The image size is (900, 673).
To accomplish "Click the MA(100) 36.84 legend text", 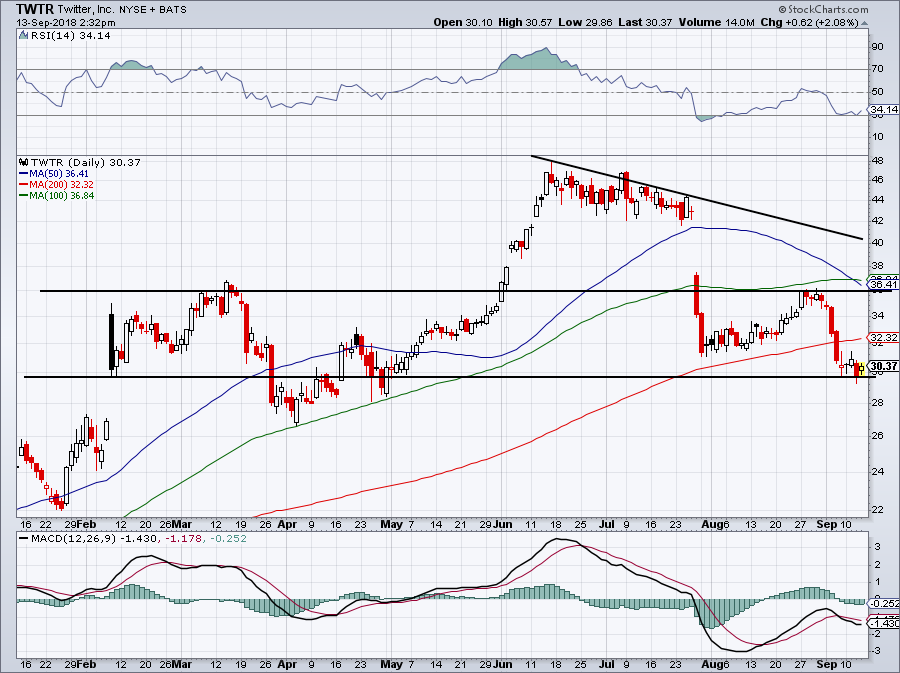I will [61, 195].
